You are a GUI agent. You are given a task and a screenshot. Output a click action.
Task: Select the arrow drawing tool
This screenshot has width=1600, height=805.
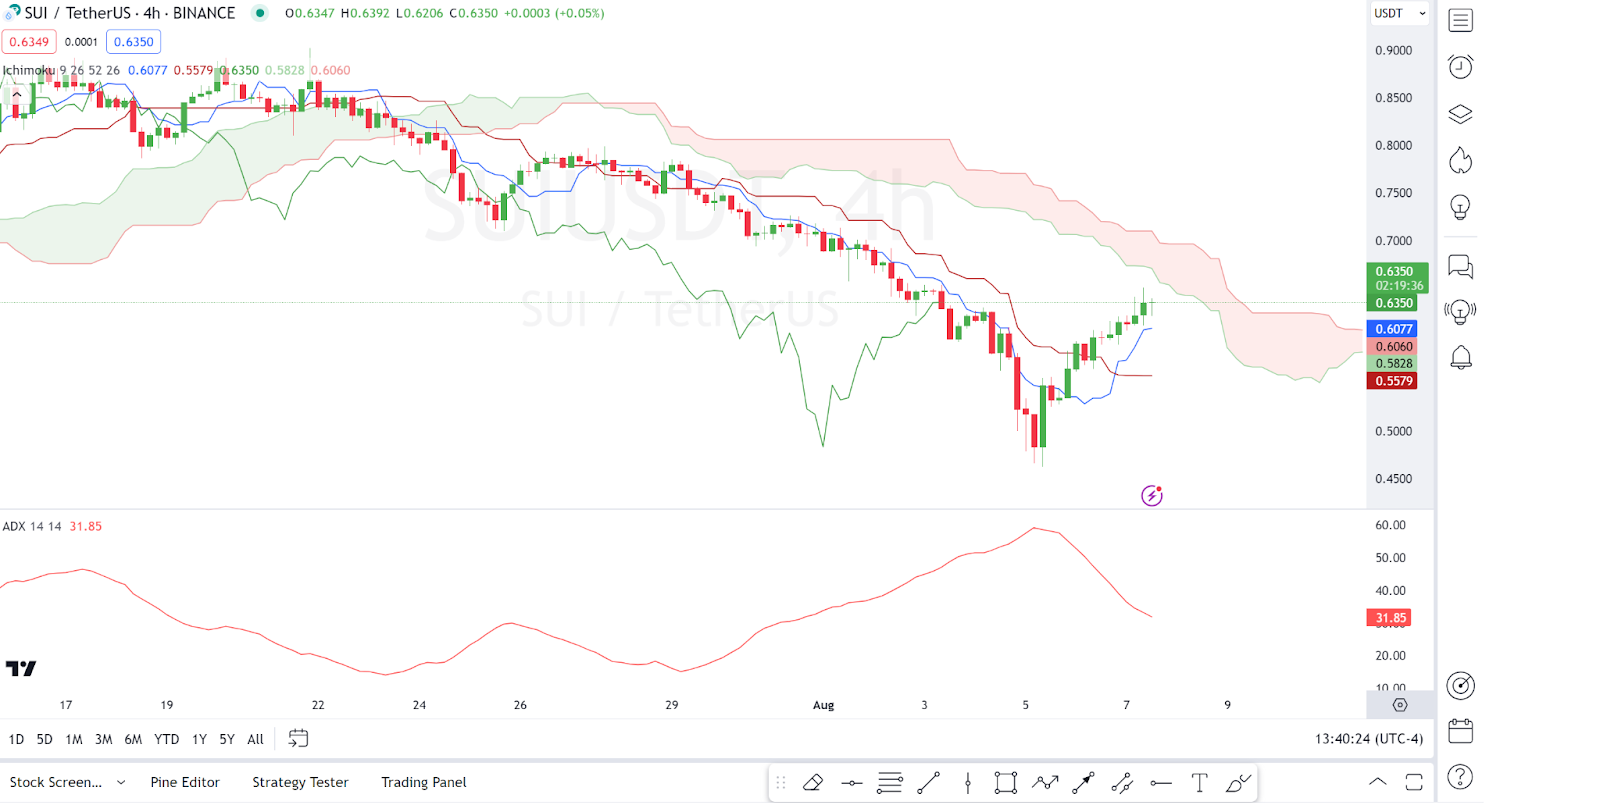tap(1083, 783)
